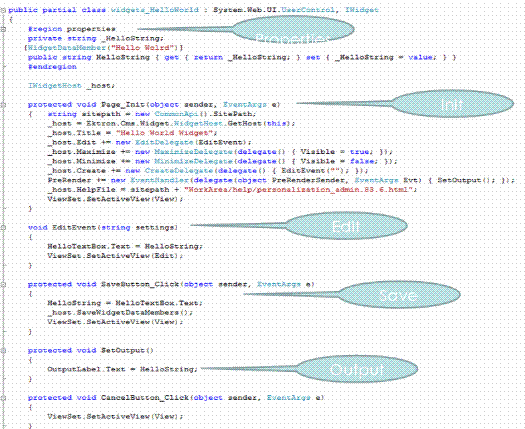Click the CancelButton_Click method name
The image size is (525, 429).
(x=145, y=398)
